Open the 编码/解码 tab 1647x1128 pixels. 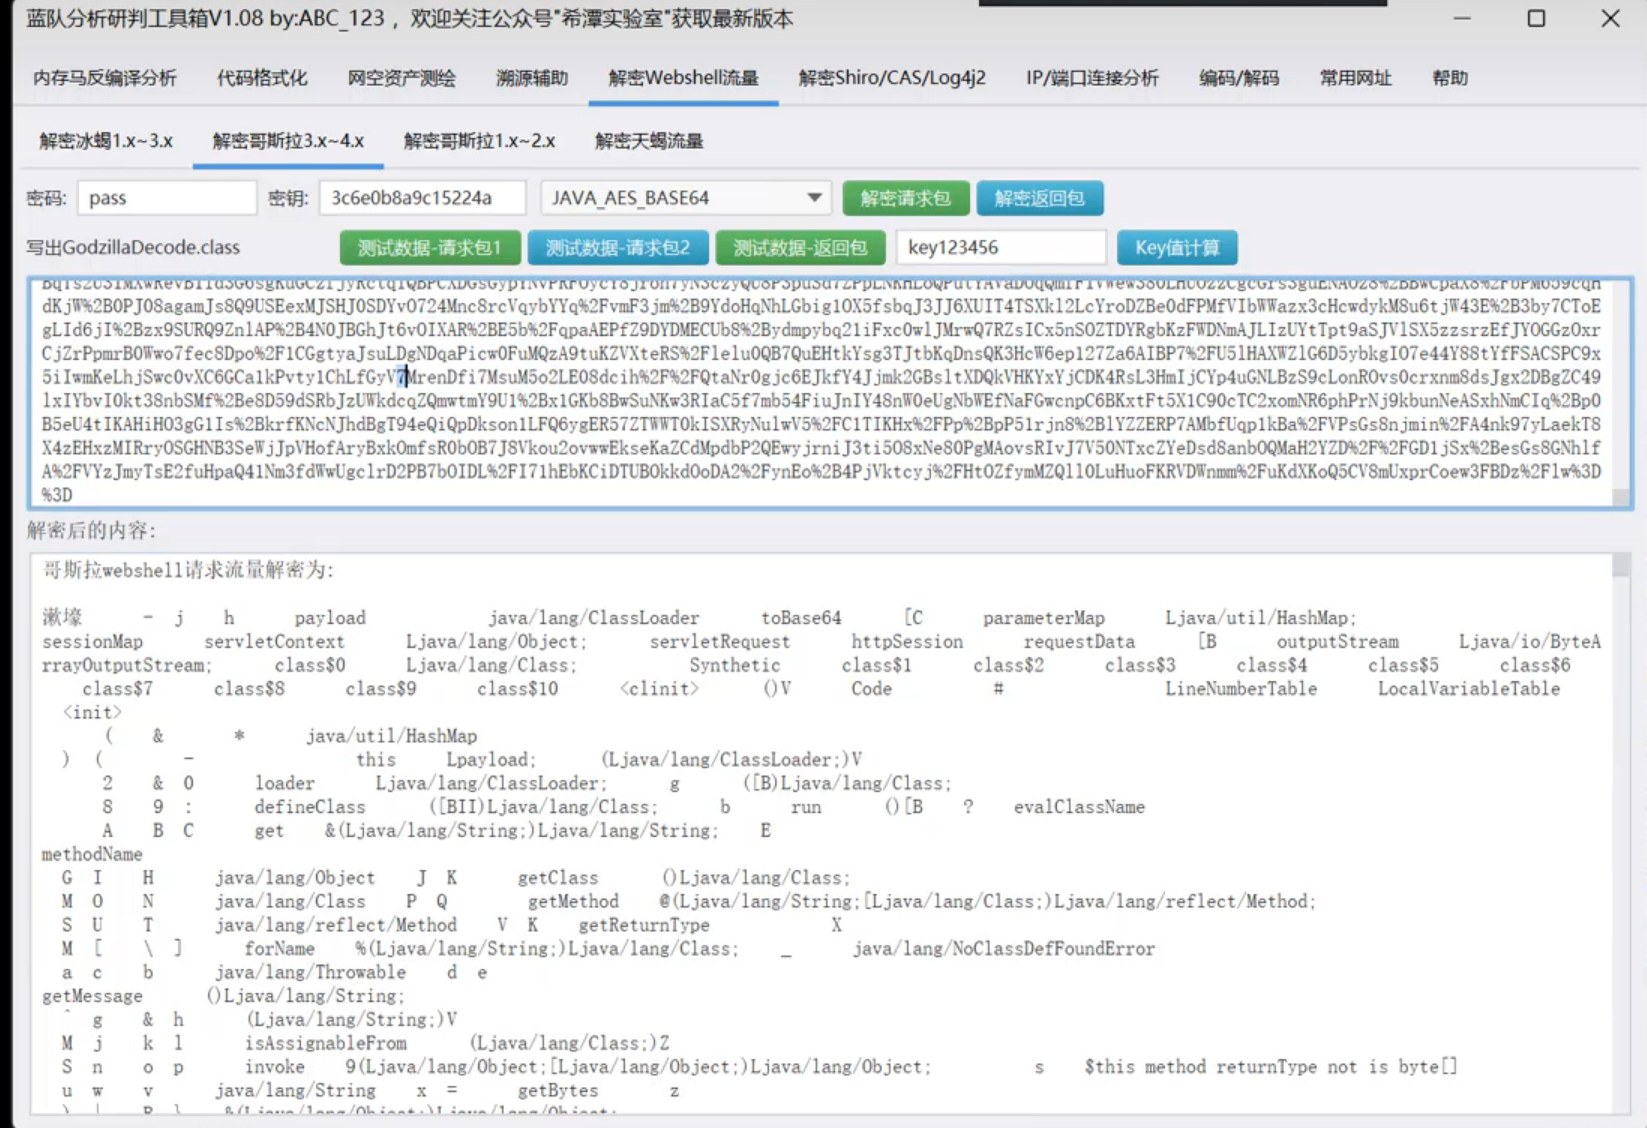1239,78
